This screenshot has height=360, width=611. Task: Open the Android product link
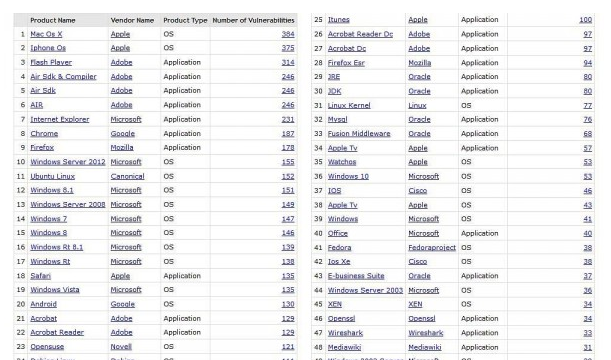coord(44,304)
